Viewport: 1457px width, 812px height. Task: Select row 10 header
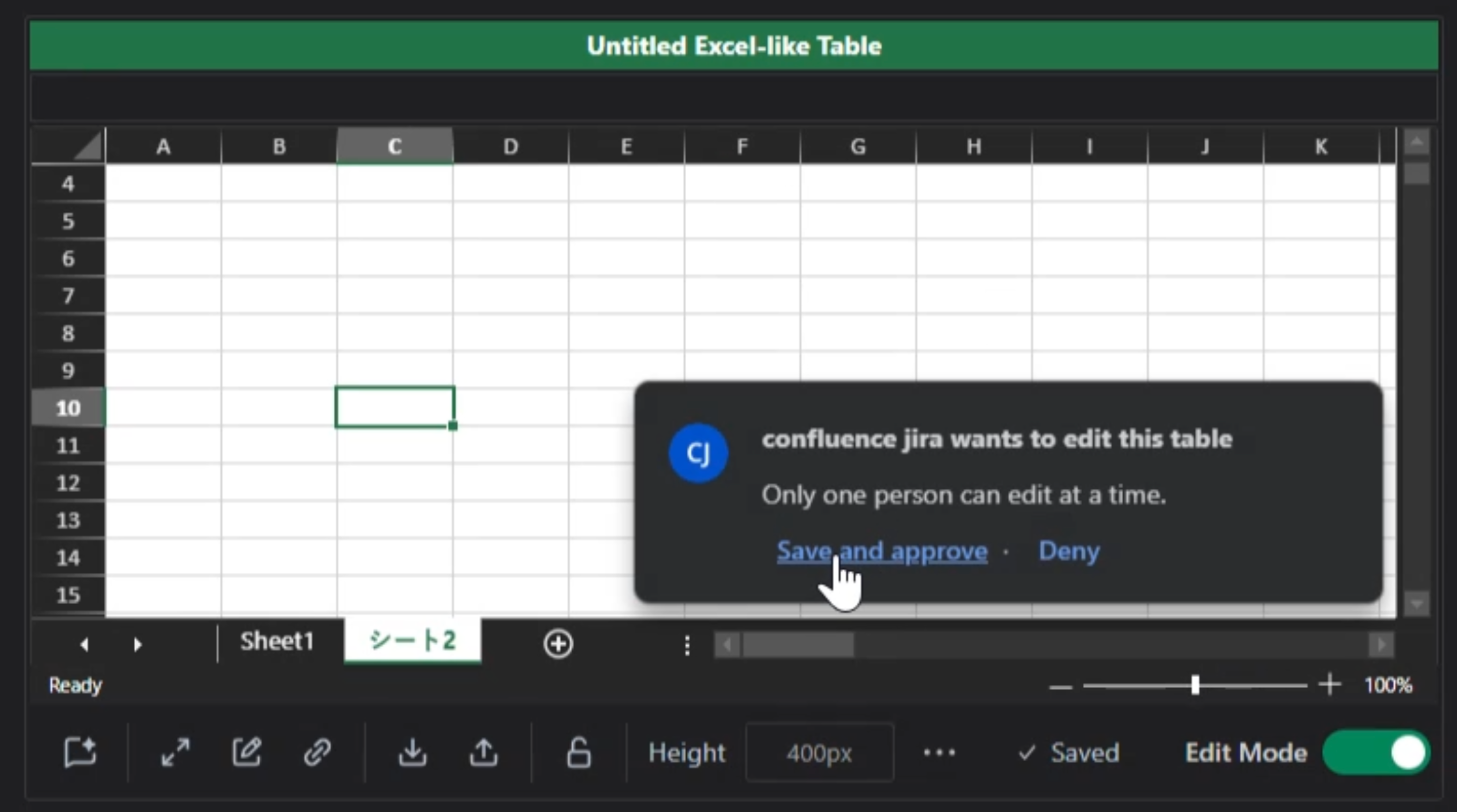pyautogui.click(x=68, y=408)
